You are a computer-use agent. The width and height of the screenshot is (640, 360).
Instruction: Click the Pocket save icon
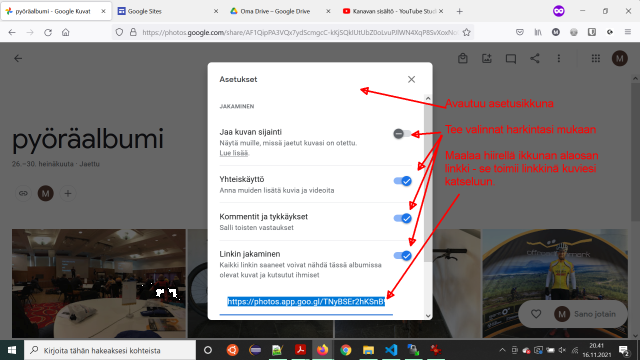[x=520, y=32]
